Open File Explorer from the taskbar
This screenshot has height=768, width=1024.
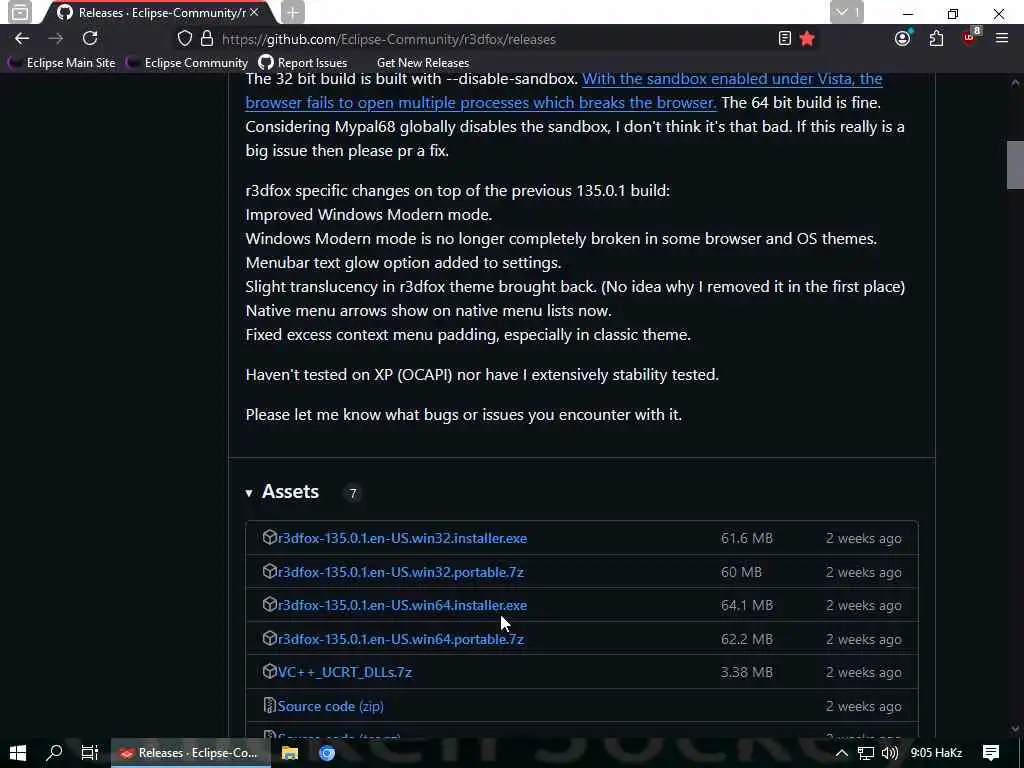290,752
